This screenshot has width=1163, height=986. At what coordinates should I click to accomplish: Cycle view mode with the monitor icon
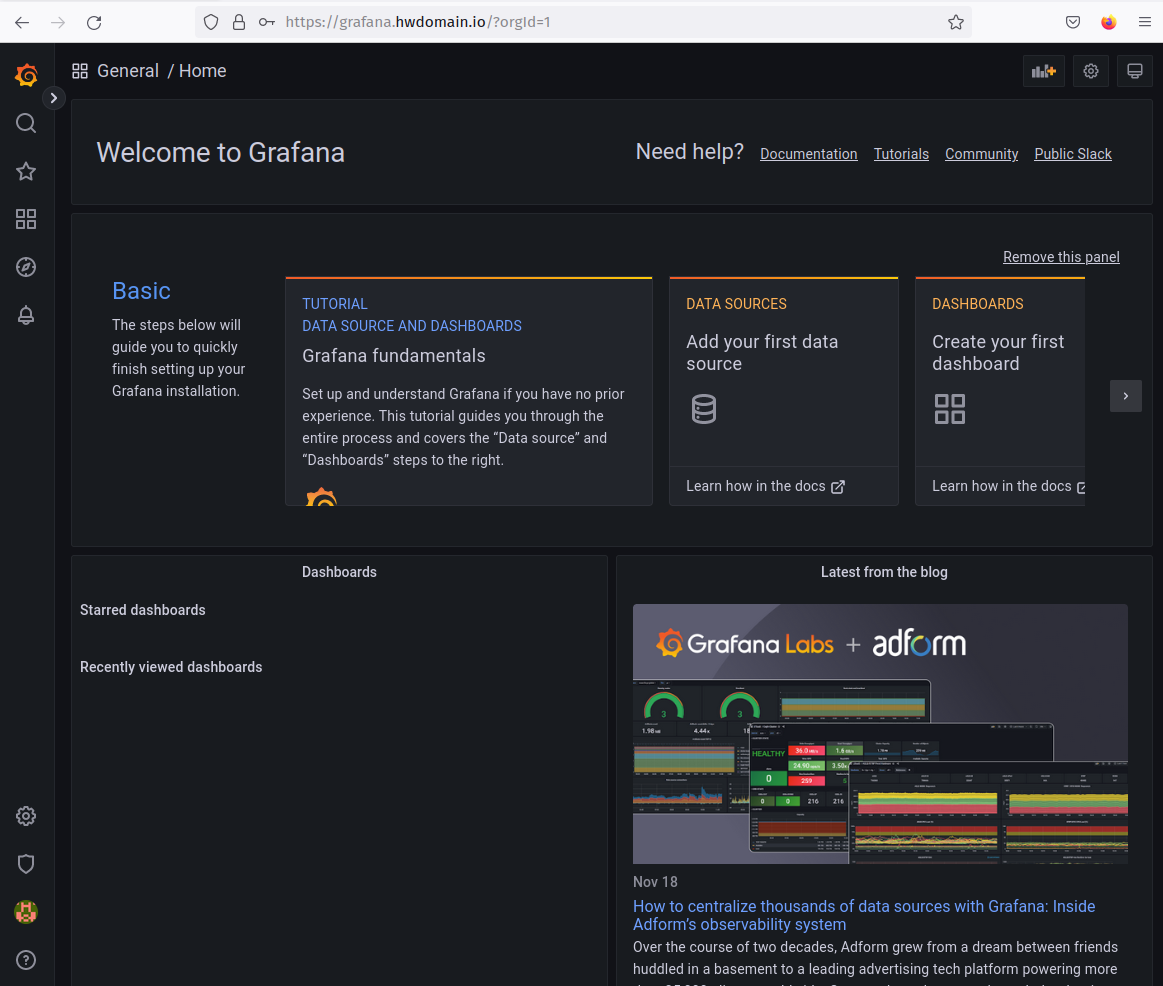pos(1135,71)
